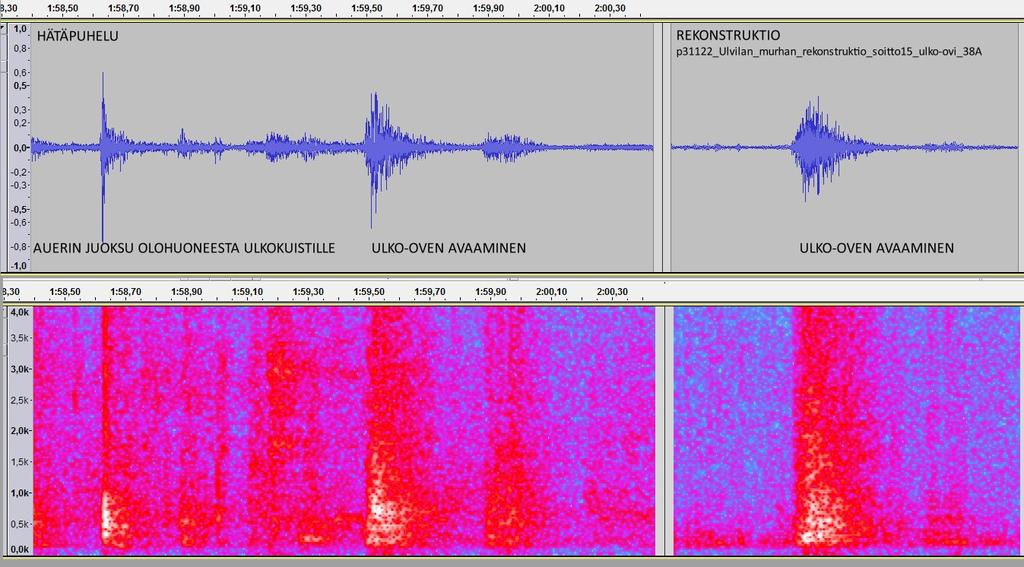Image resolution: width=1024 pixels, height=567 pixels.
Task: Click 1:59,30 on the spectrogram timeline
Action: tap(308, 292)
